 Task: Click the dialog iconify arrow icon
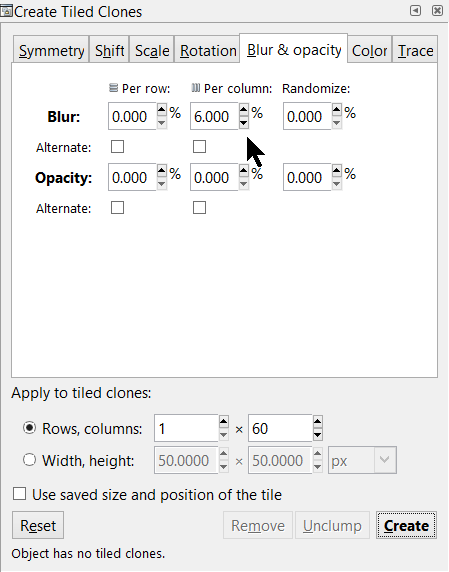pos(415,11)
